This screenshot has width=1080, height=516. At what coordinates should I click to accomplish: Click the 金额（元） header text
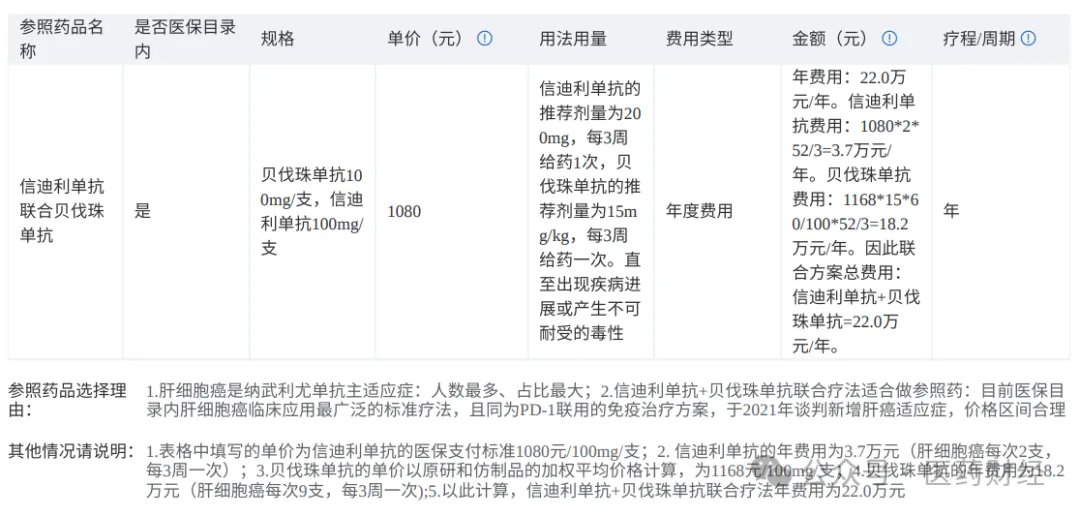tap(830, 39)
